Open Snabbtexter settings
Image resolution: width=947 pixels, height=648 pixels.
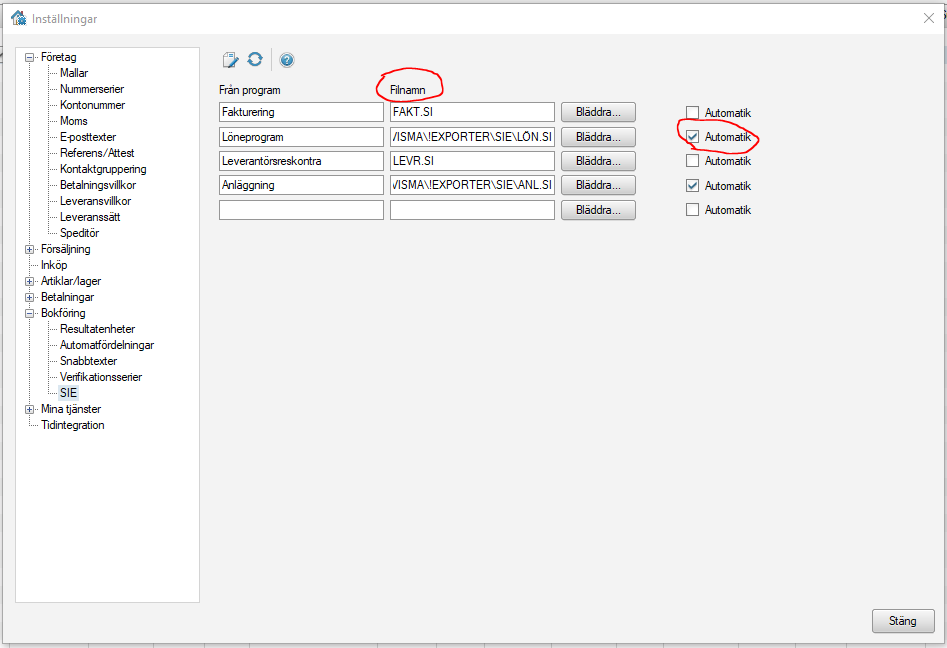tap(88, 361)
